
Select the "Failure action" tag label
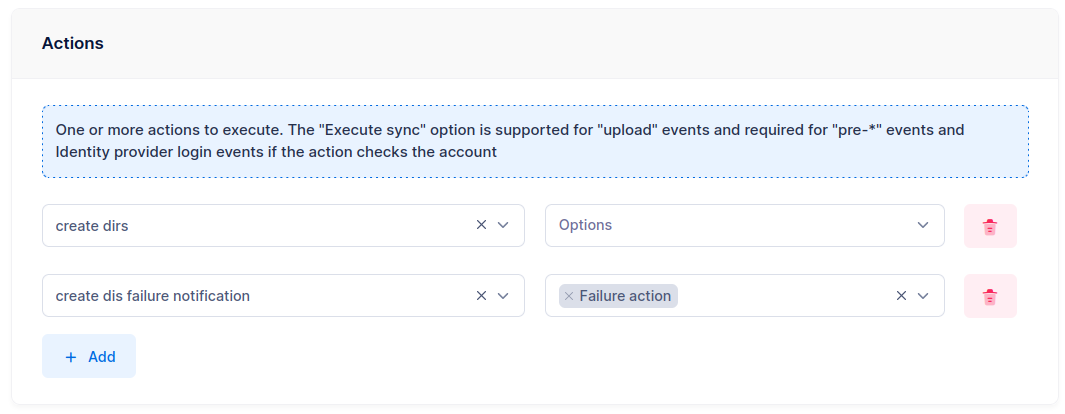click(625, 296)
